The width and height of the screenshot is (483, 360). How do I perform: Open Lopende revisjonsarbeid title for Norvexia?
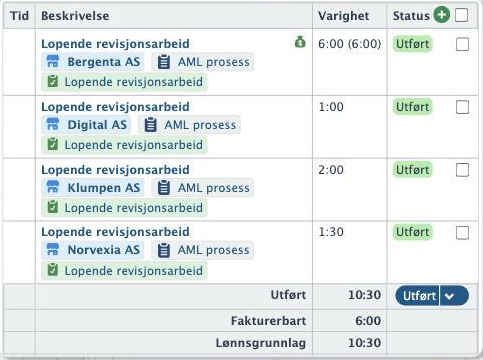[x=115, y=232]
